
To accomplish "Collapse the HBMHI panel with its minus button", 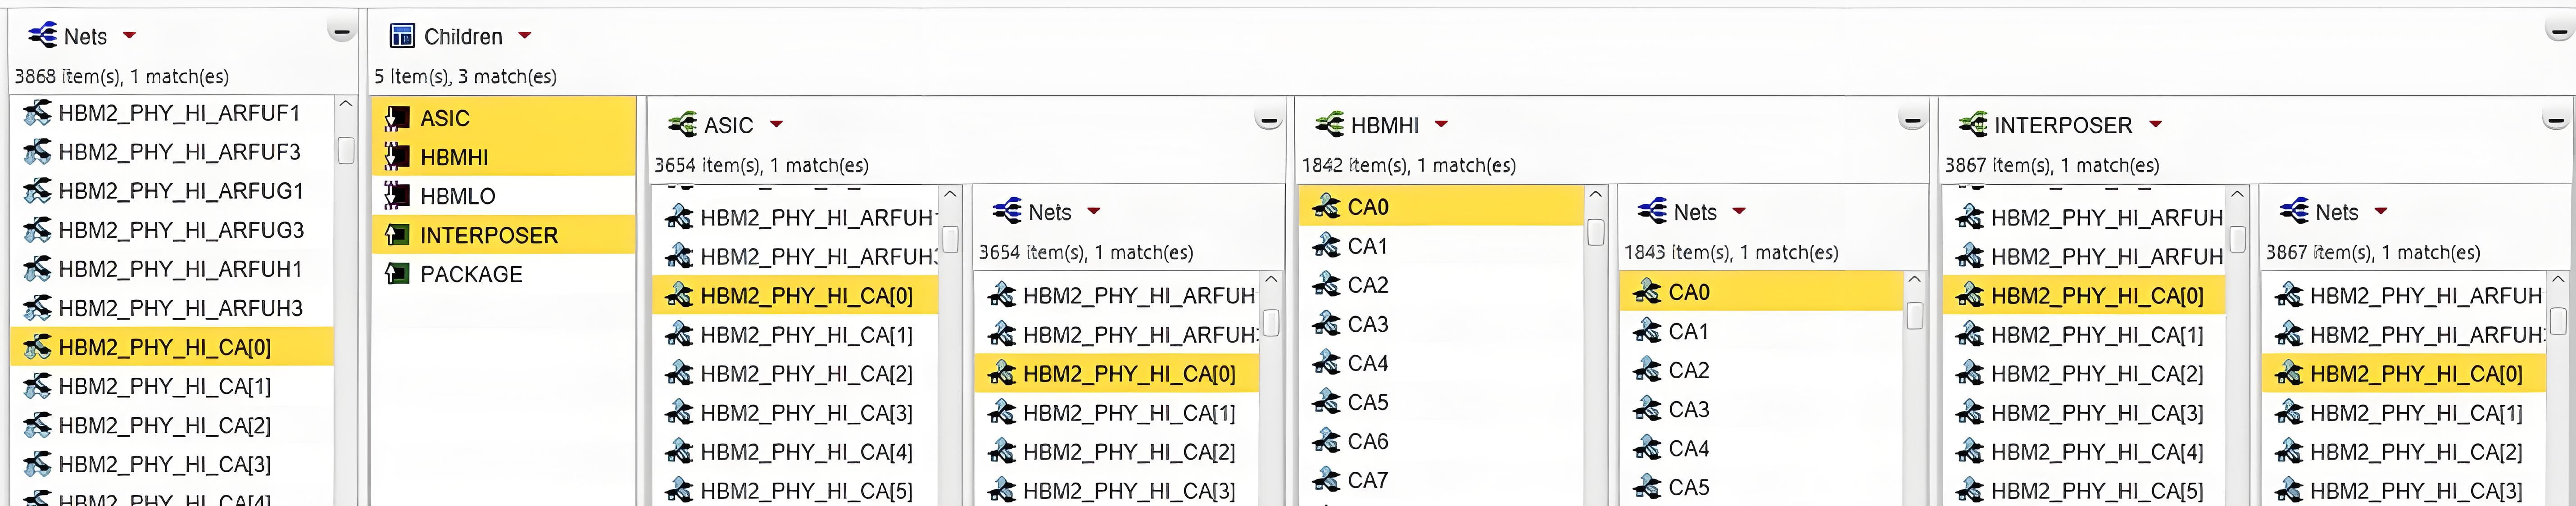I will 1912,121.
